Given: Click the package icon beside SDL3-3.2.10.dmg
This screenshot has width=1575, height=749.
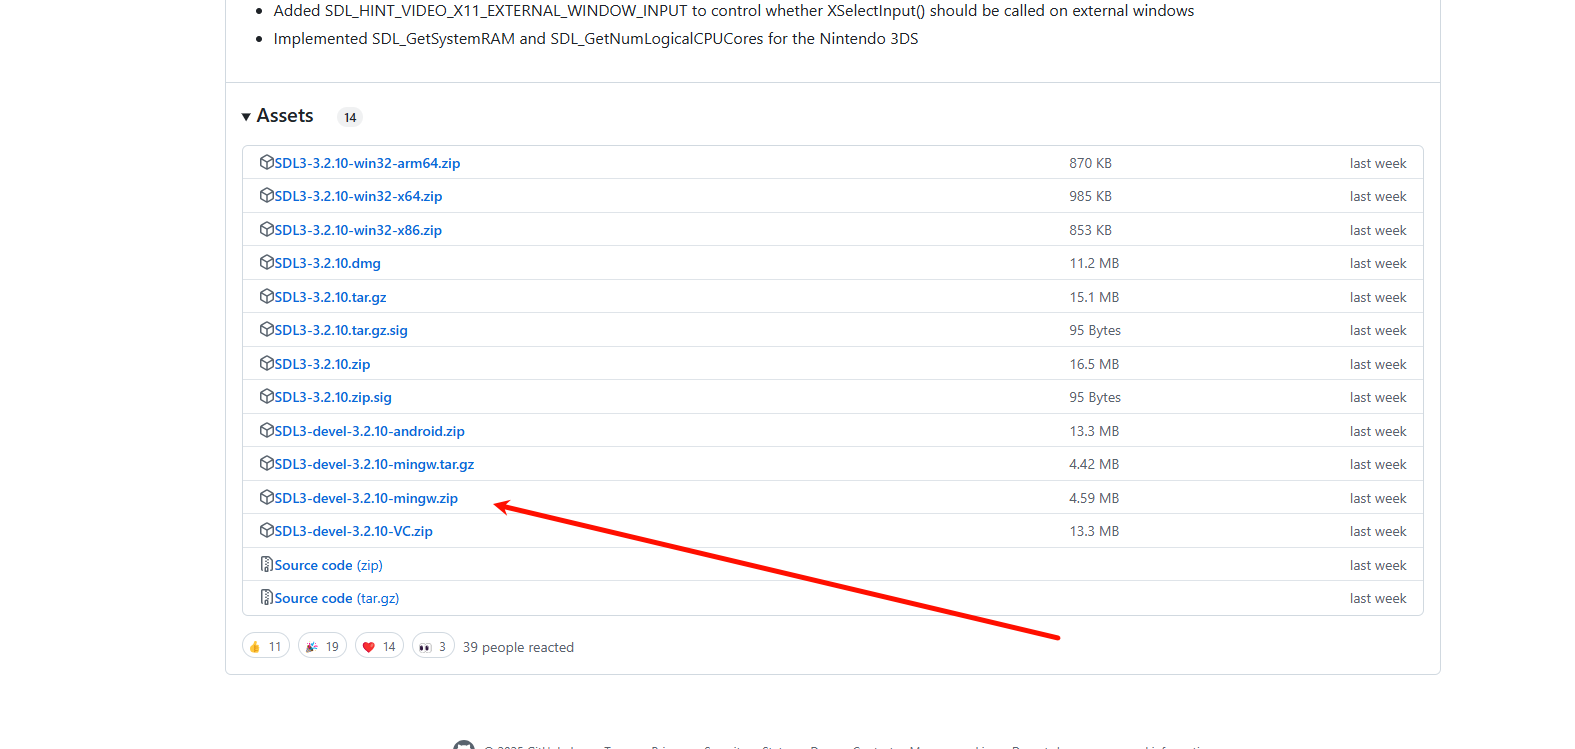Looking at the screenshot, I should coord(267,262).
